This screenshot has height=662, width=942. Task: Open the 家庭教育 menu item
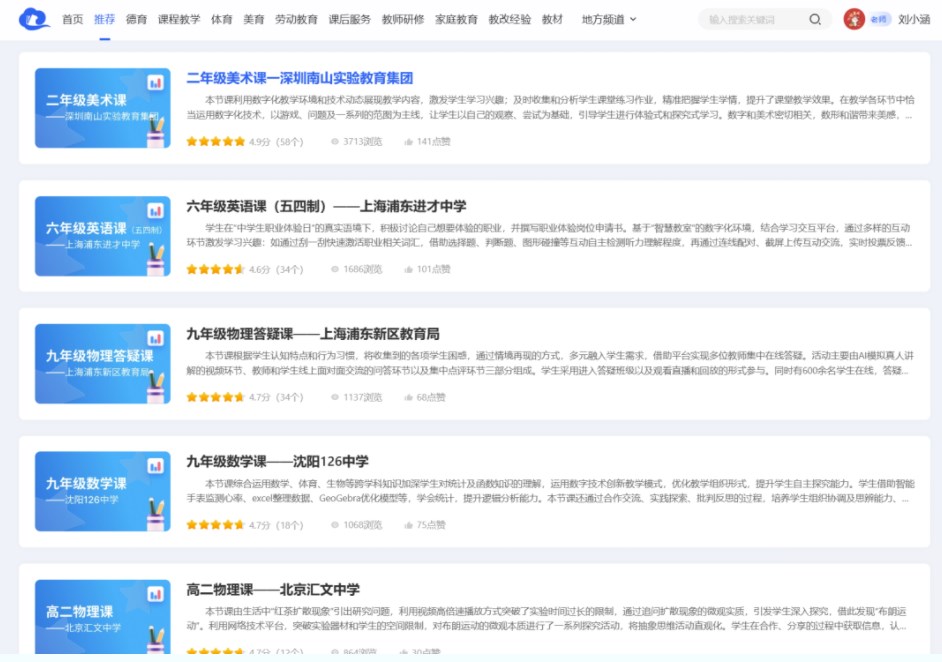(x=457, y=19)
